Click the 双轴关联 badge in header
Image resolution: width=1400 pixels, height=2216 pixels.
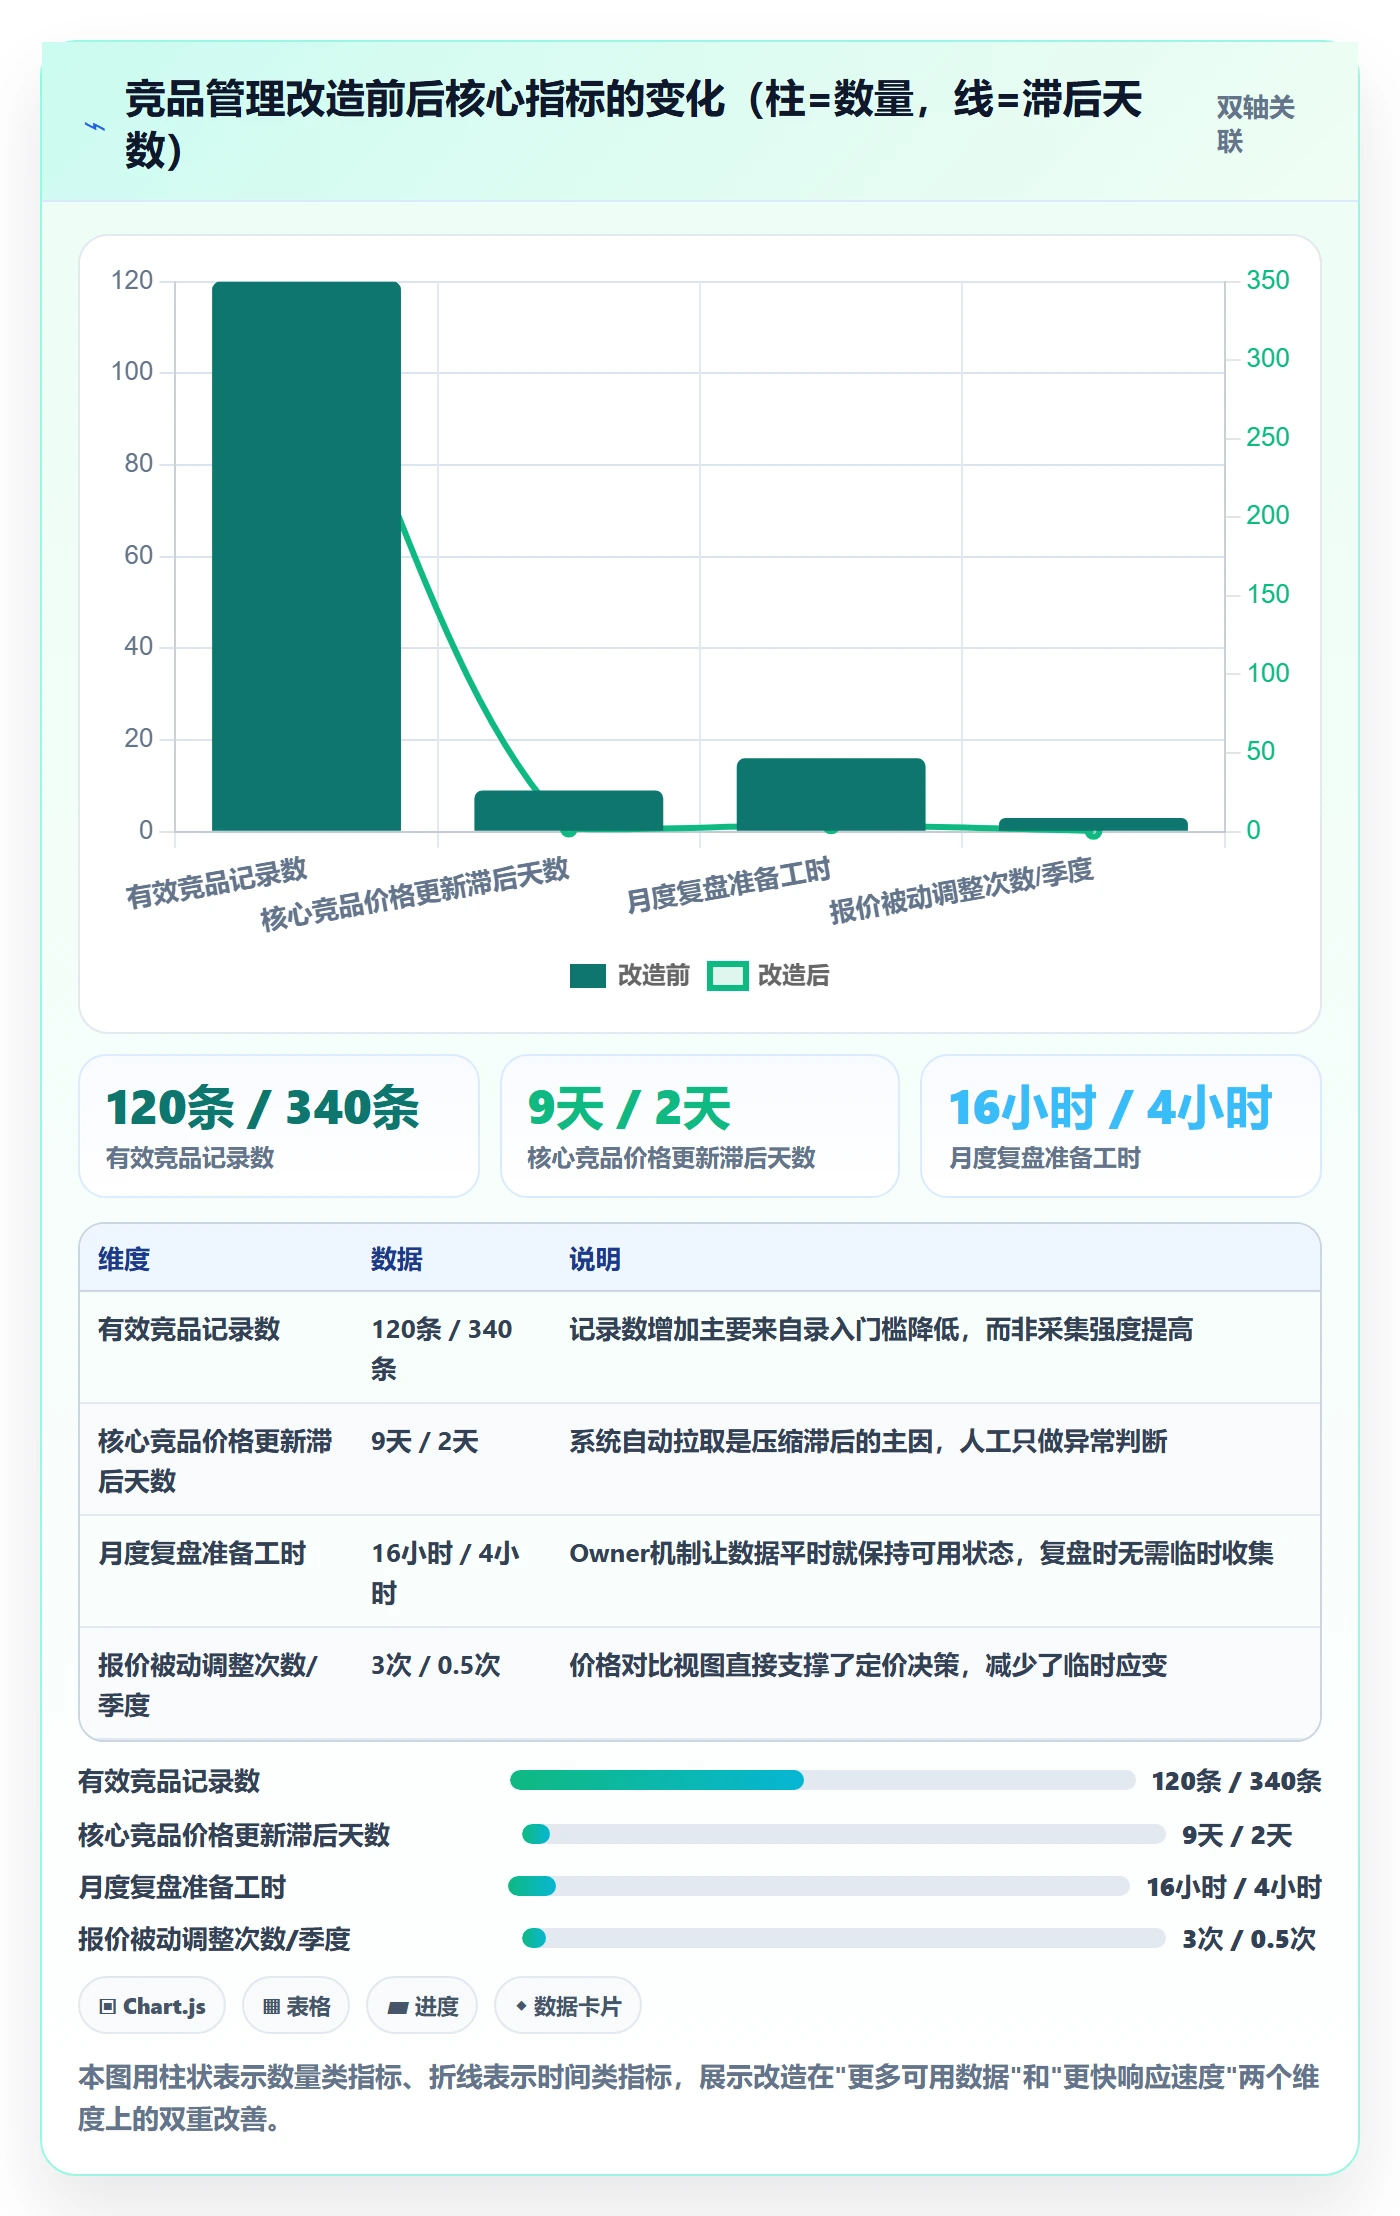[1255, 124]
